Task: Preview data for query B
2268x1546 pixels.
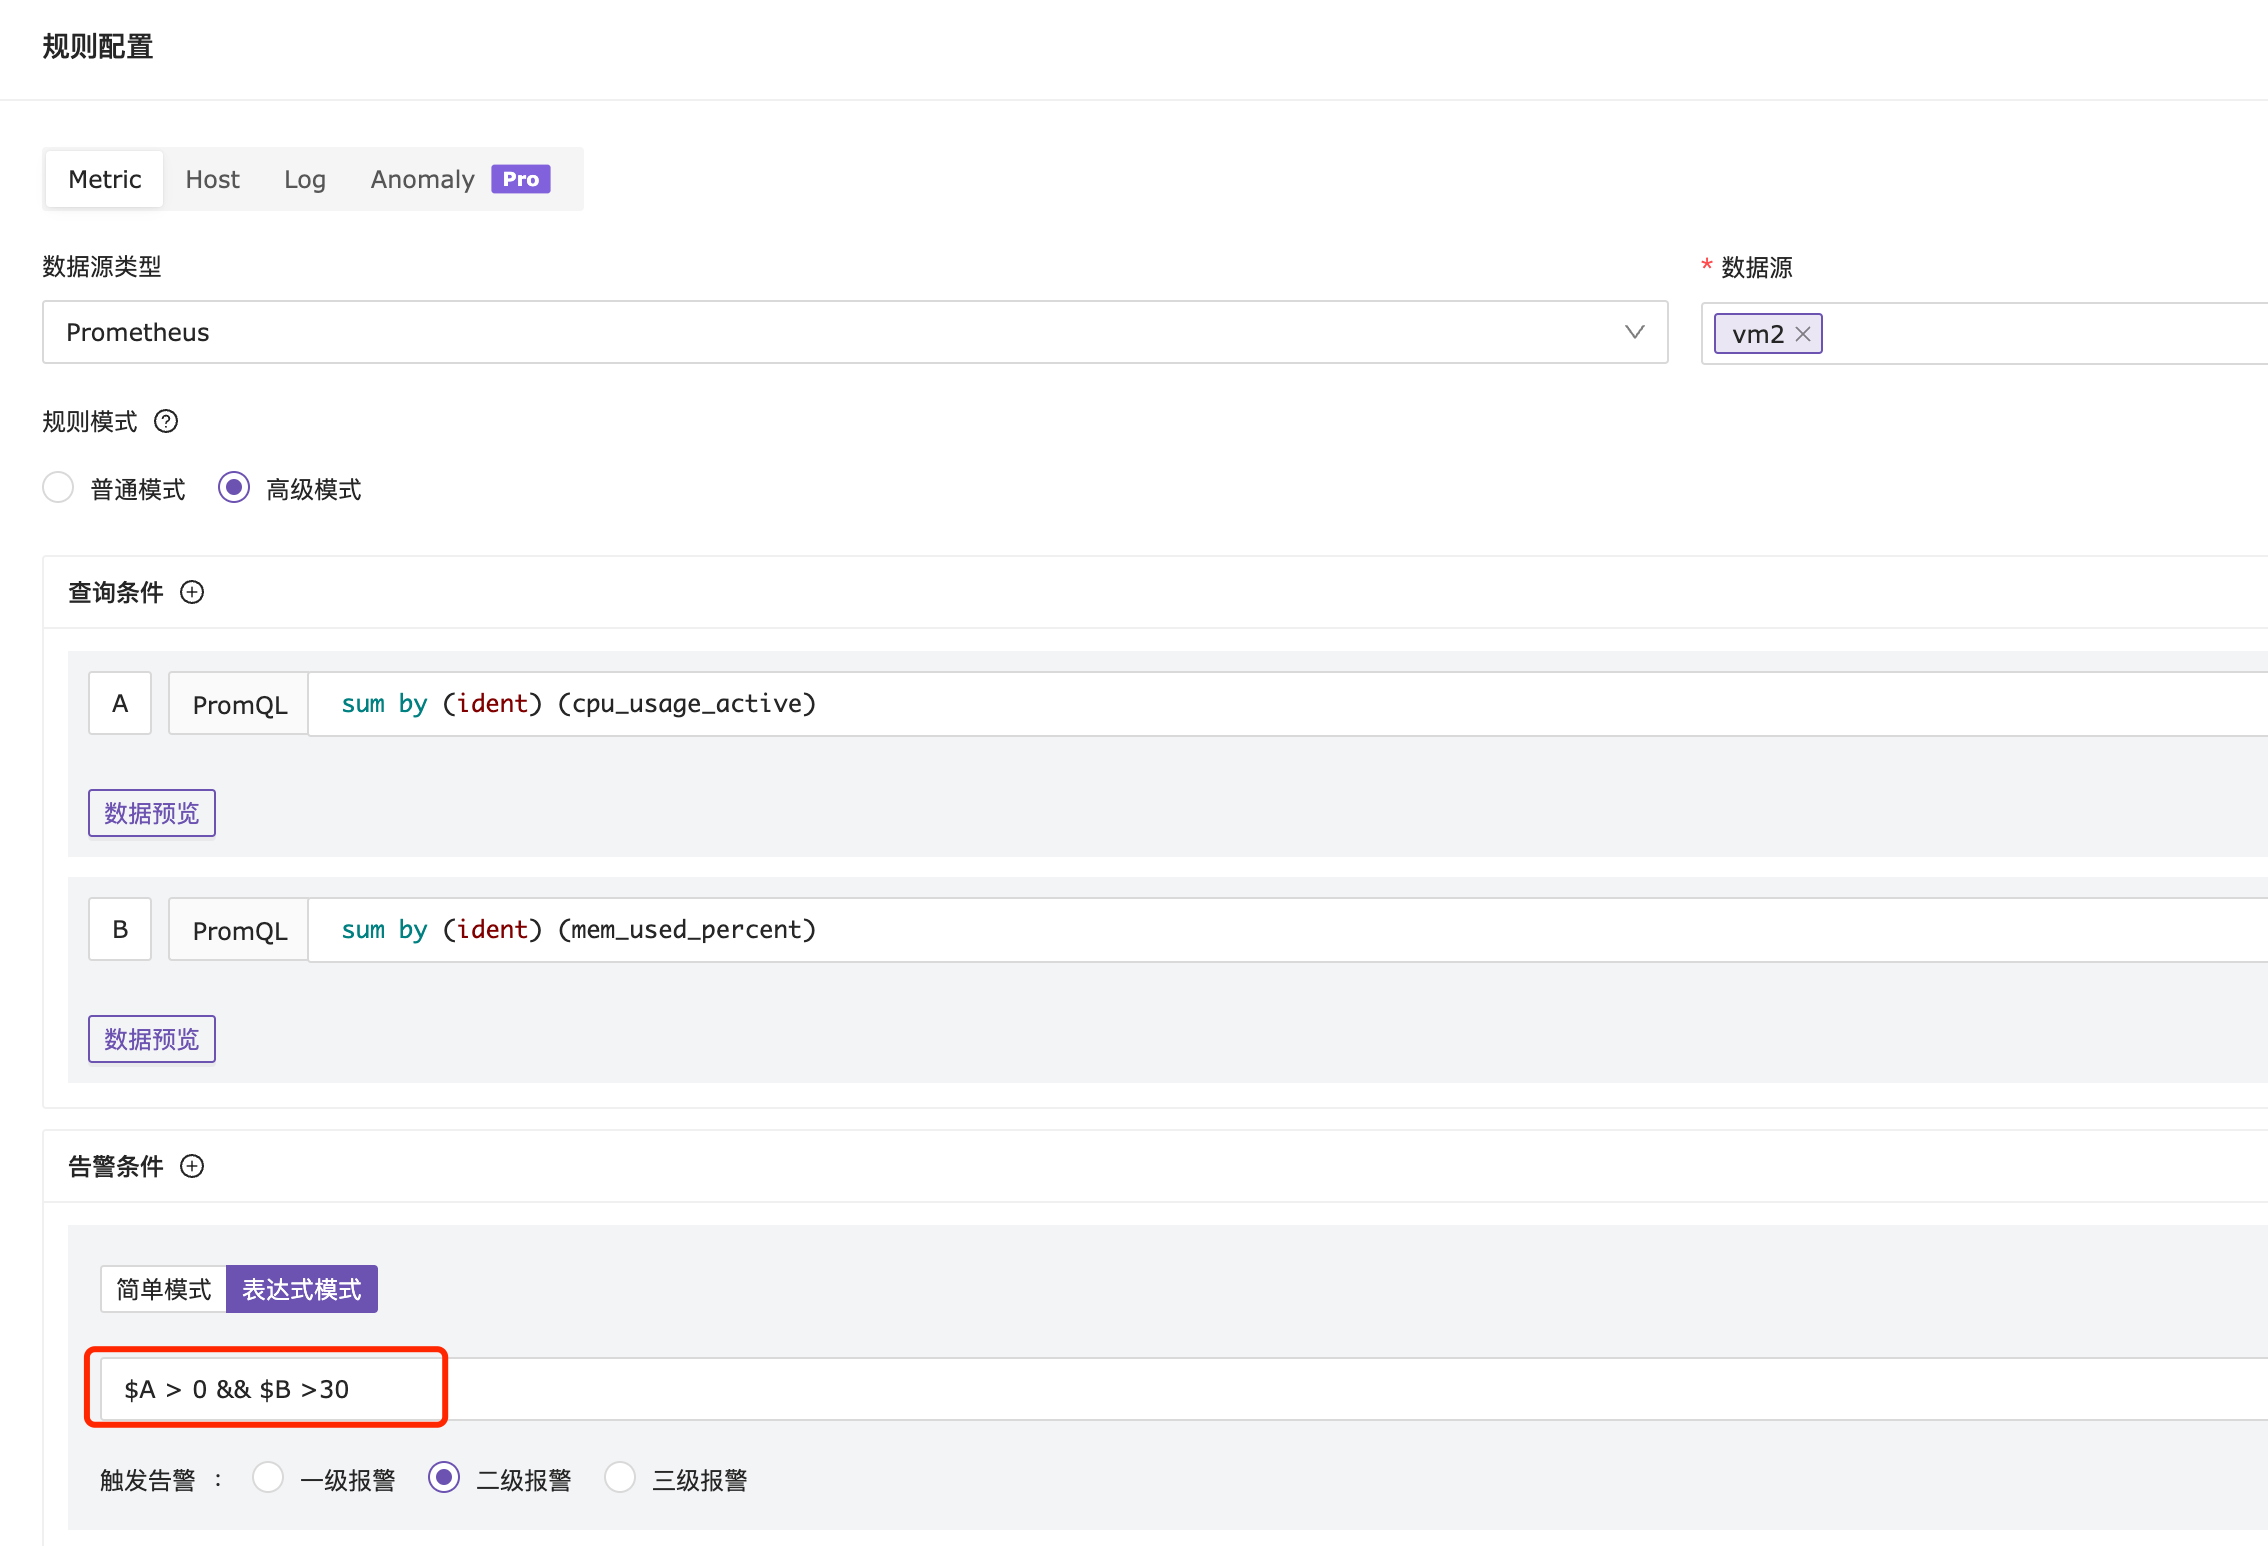Action: point(152,1039)
